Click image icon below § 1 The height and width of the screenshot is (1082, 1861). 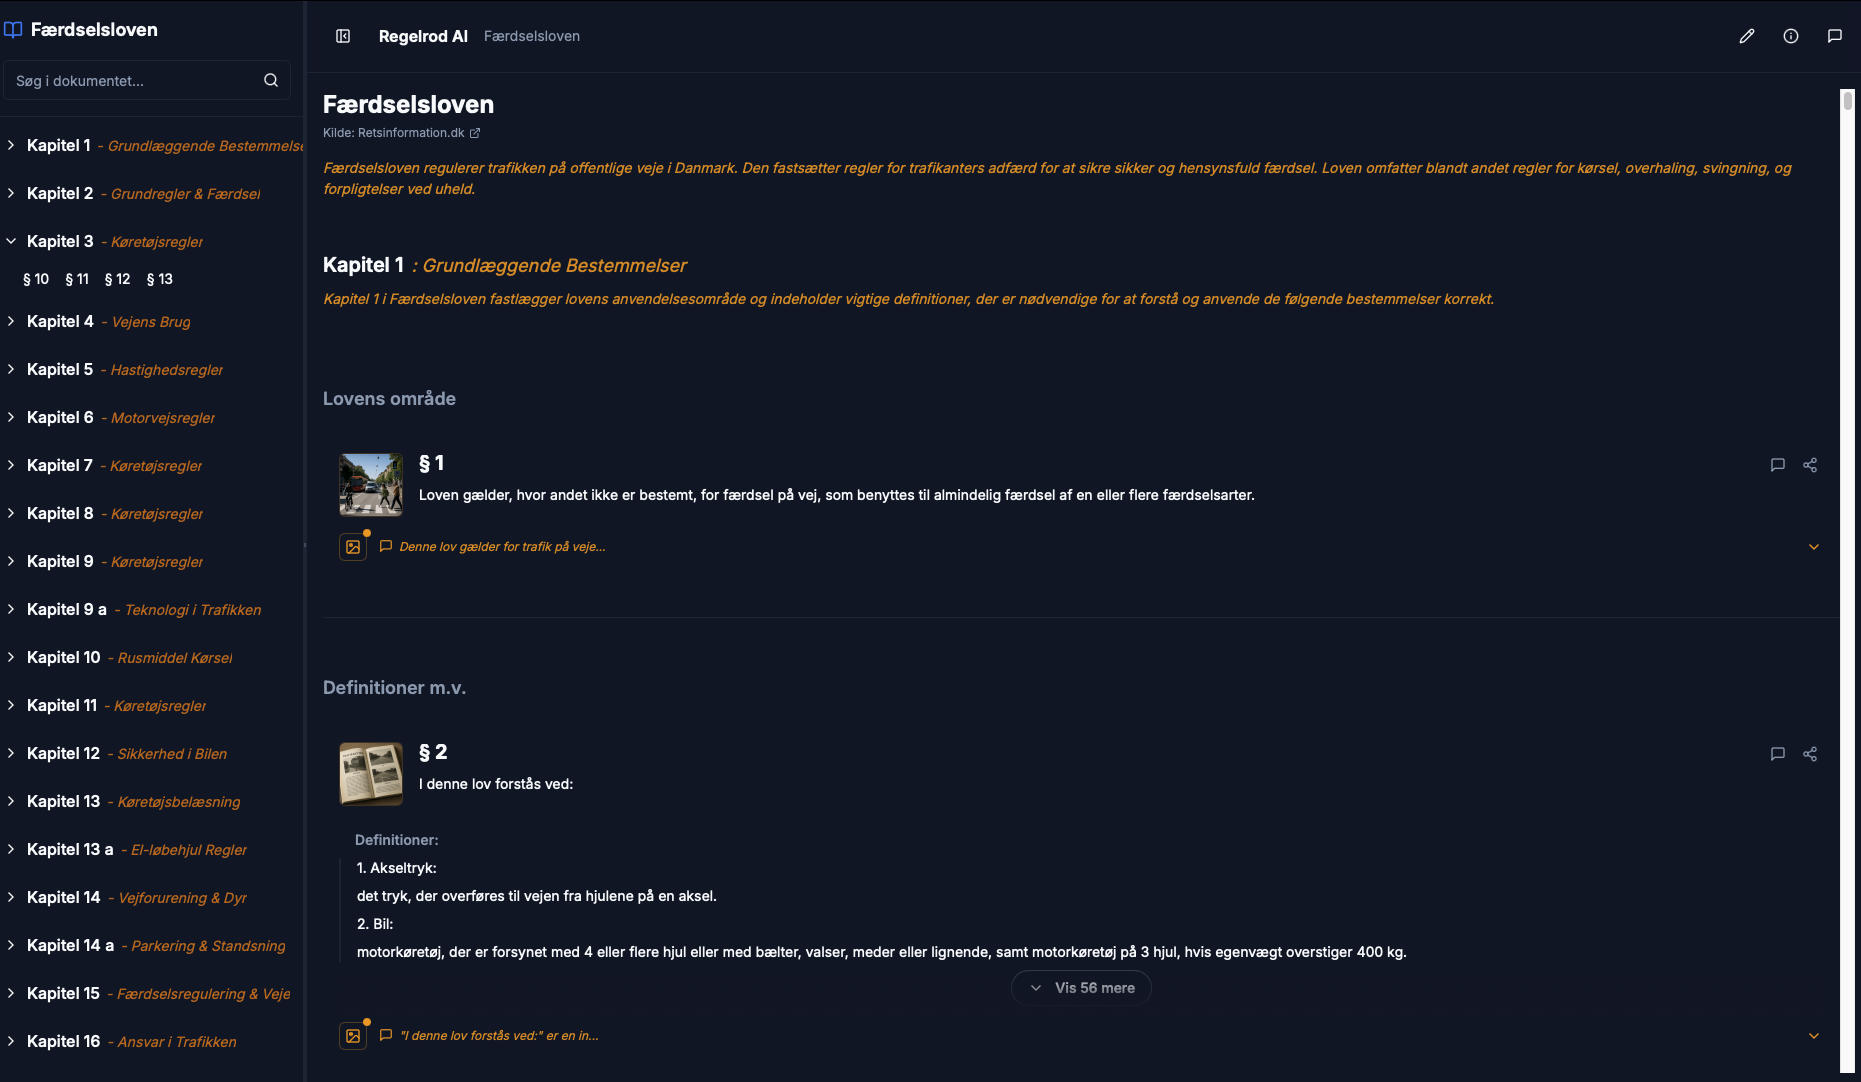click(353, 547)
